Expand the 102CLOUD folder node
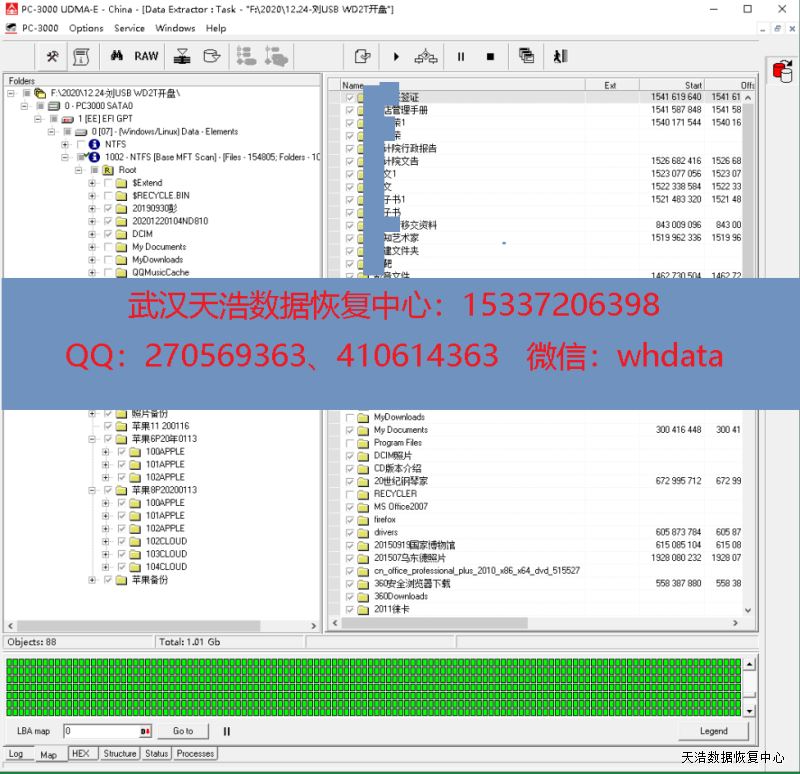Image resolution: width=800 pixels, height=774 pixels. coord(106,541)
